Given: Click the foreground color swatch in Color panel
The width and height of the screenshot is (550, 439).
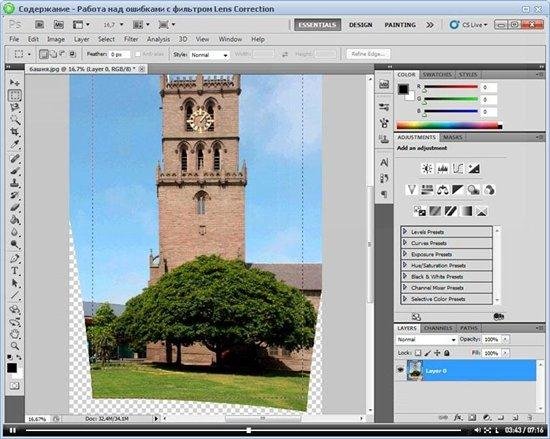Looking at the screenshot, I should [403, 89].
